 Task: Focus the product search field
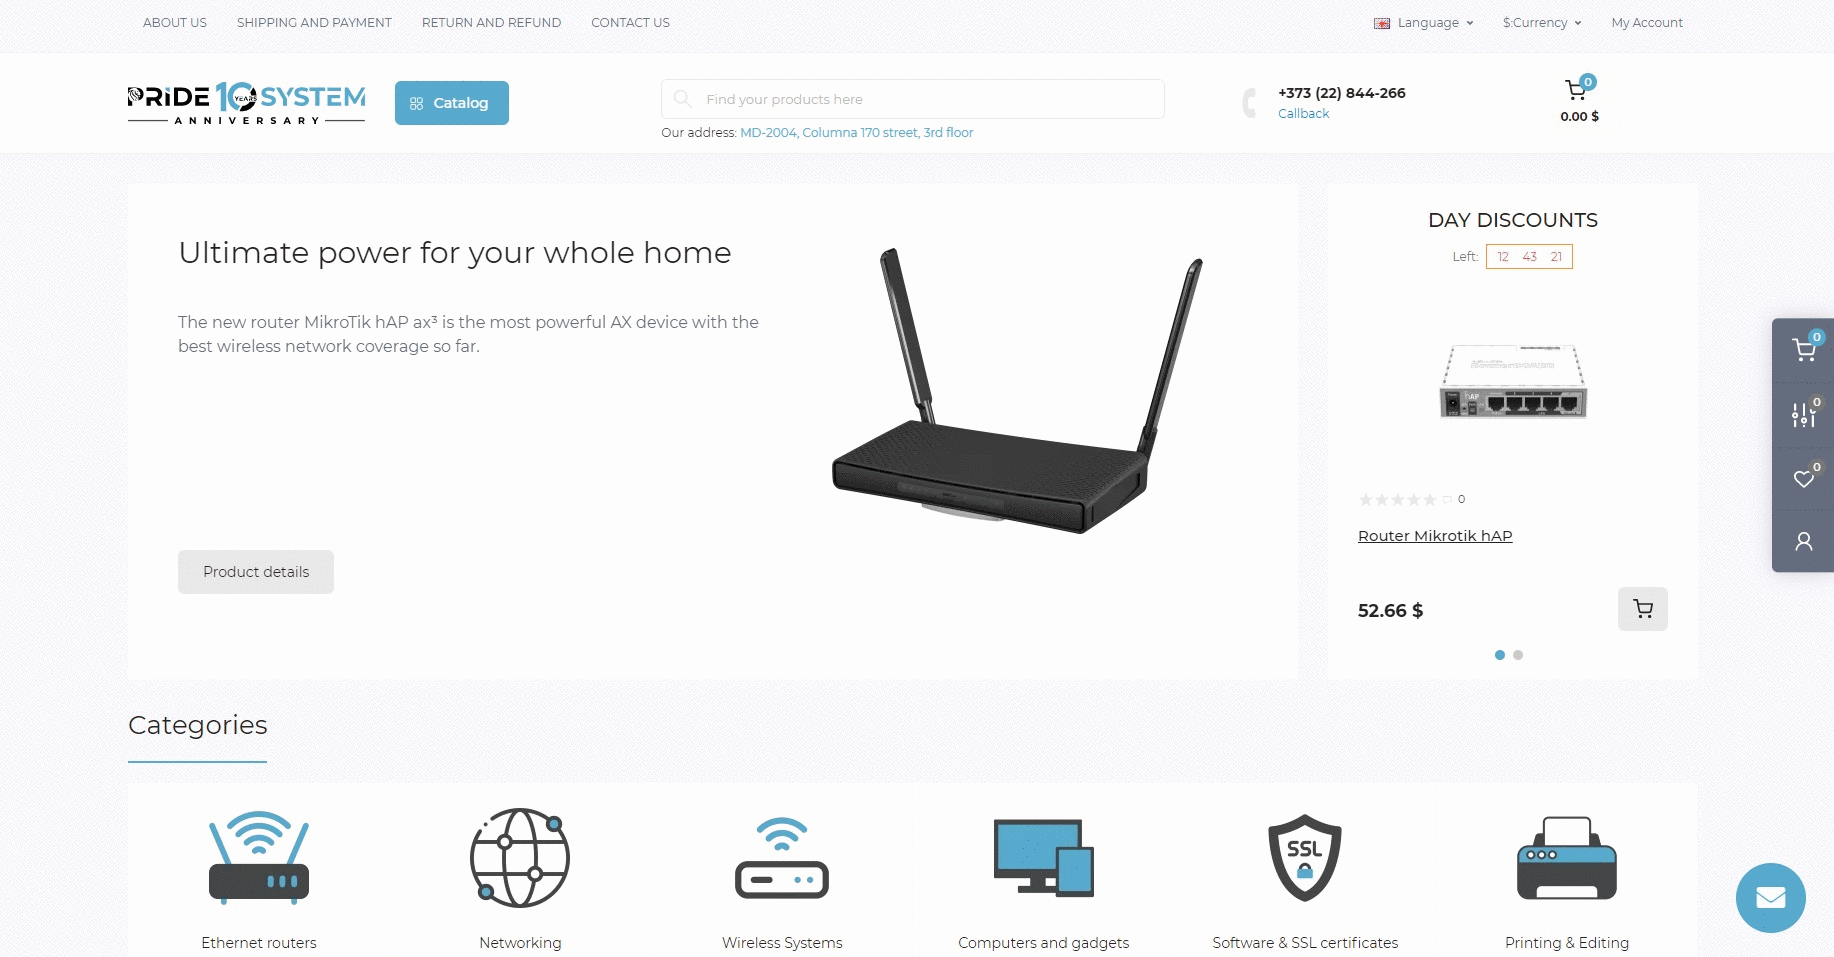(x=913, y=99)
